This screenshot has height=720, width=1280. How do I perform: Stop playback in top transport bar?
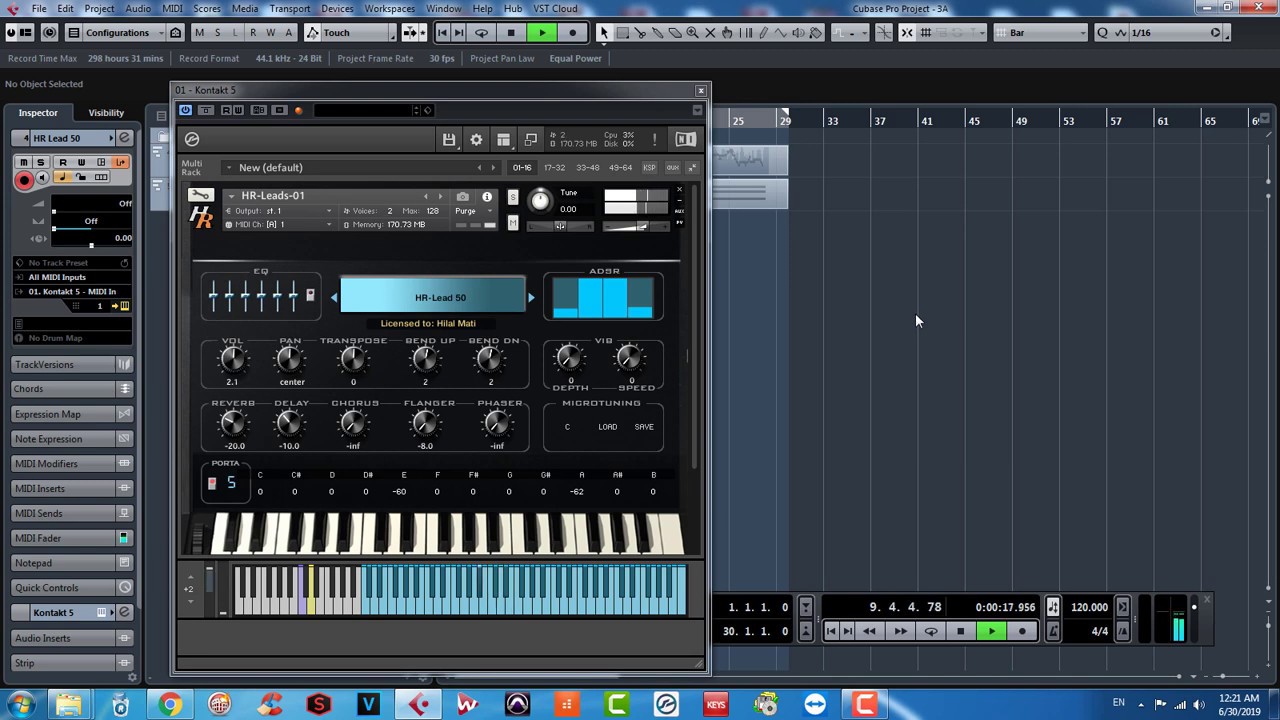(511, 33)
